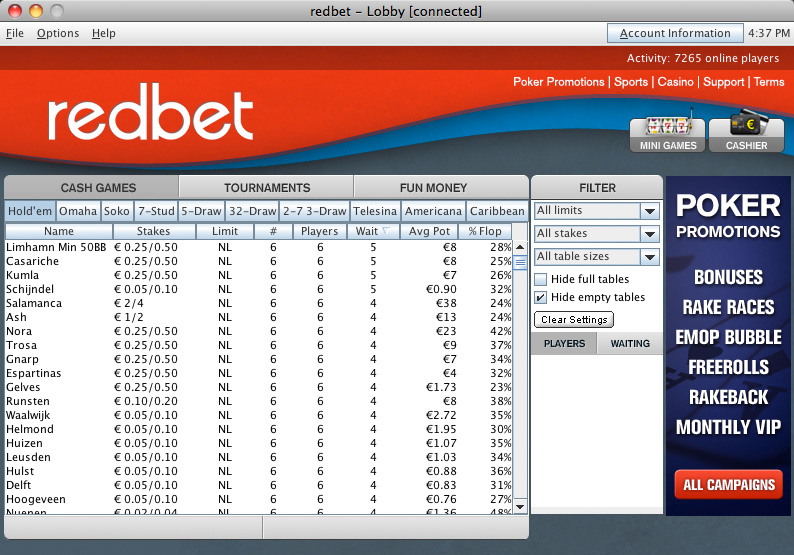Select the Delft table row
This screenshot has width=794, height=555.
click(259, 485)
